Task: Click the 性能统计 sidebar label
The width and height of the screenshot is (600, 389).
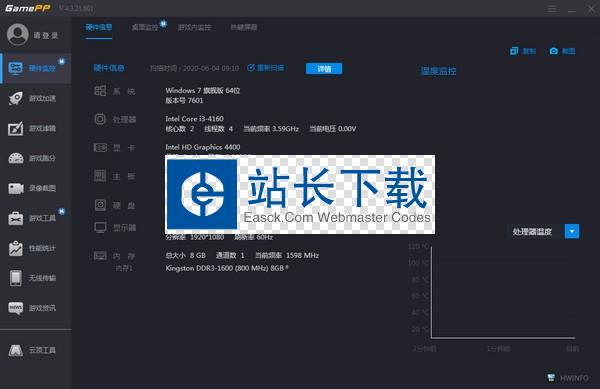Action: tap(42, 248)
